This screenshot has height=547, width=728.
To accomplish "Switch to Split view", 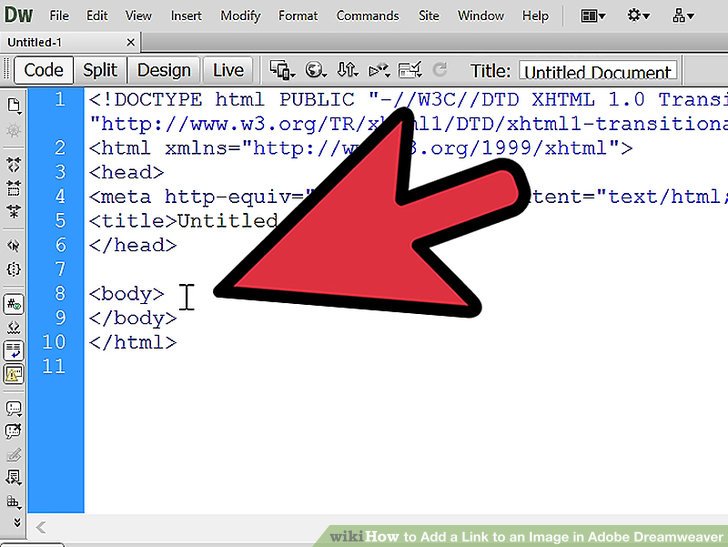I will tap(100, 70).
